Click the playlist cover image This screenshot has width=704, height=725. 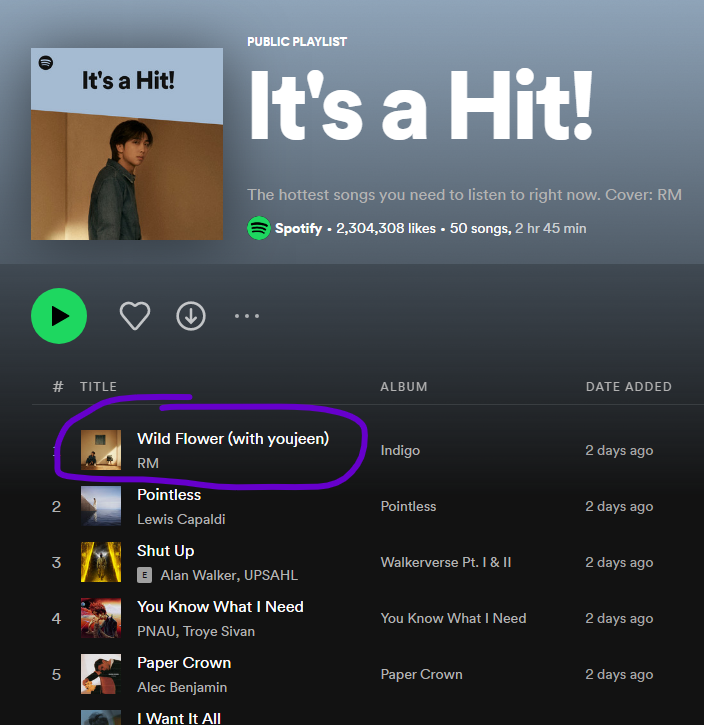pyautogui.click(x=127, y=144)
